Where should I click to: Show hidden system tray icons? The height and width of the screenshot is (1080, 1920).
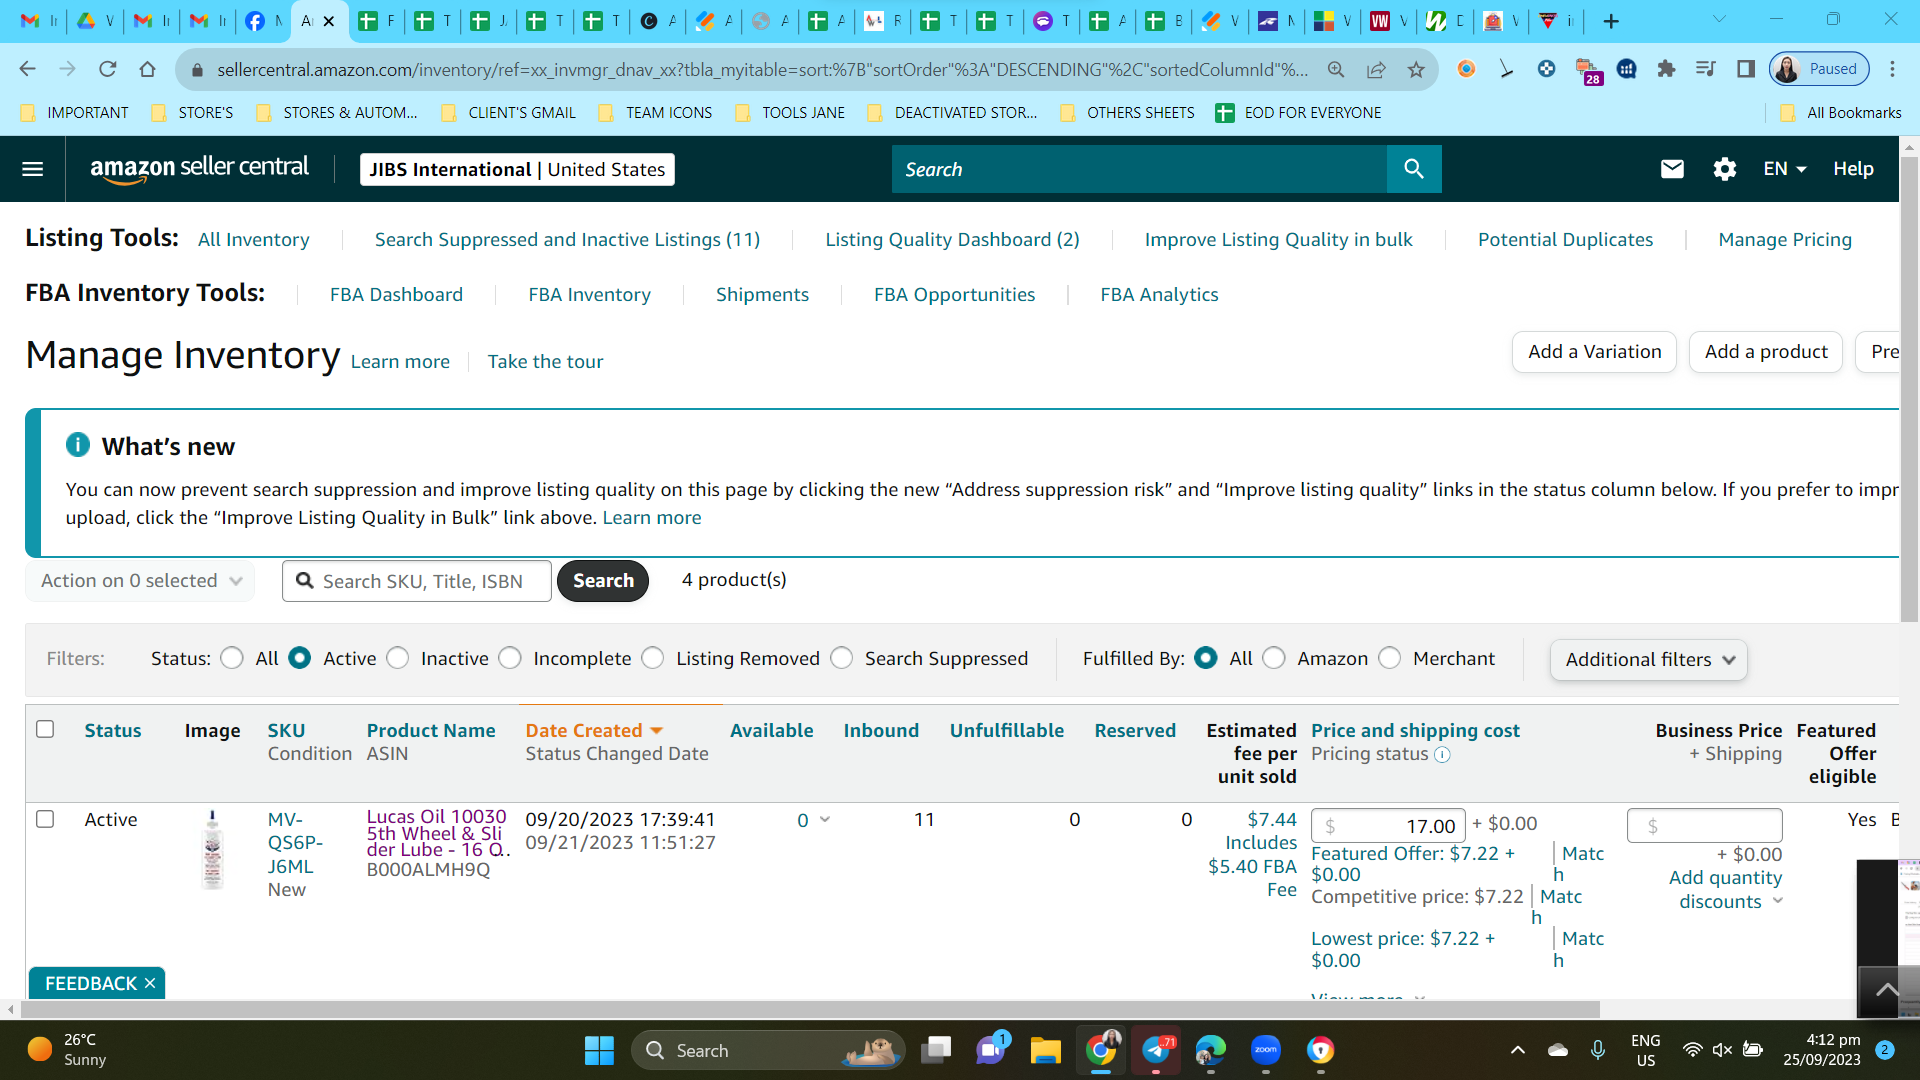pos(1517,1050)
